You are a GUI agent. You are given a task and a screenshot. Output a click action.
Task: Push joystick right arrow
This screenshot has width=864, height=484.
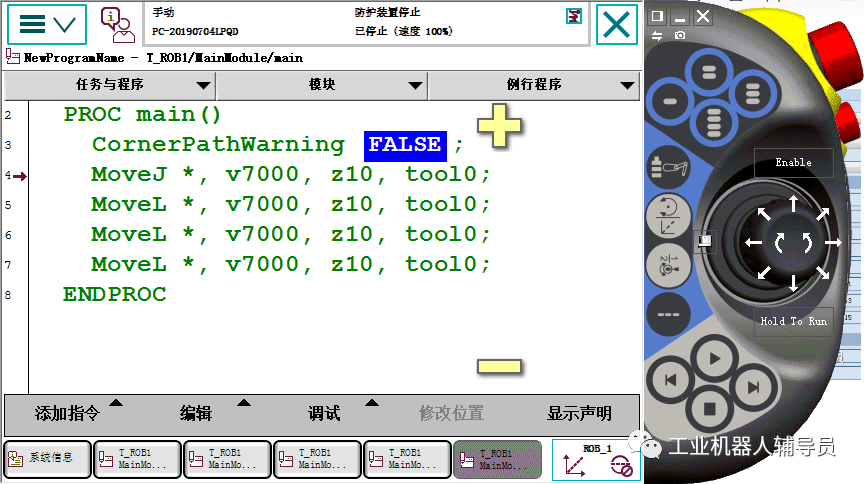coord(833,243)
